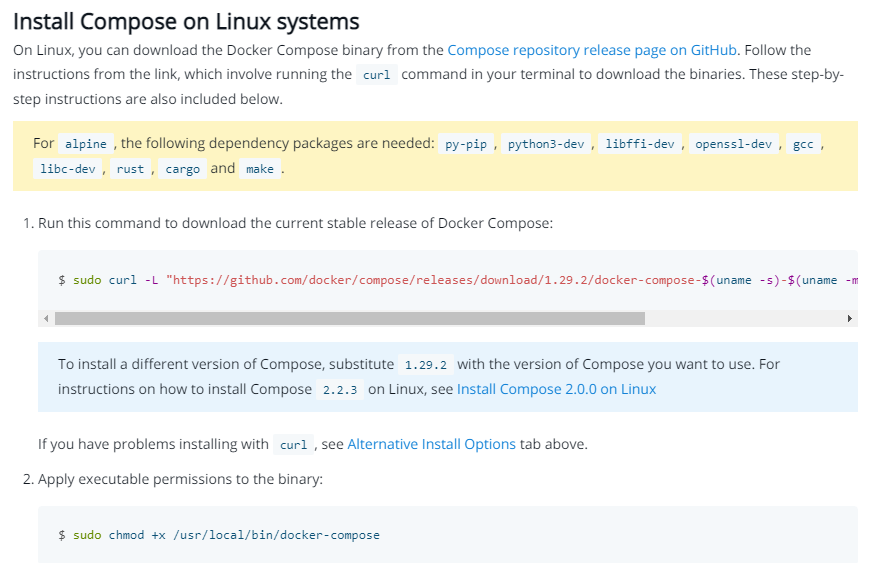Image resolution: width=871 pixels, height=563 pixels.
Task: Click the inline code 'libc-dev'
Action: (68, 169)
